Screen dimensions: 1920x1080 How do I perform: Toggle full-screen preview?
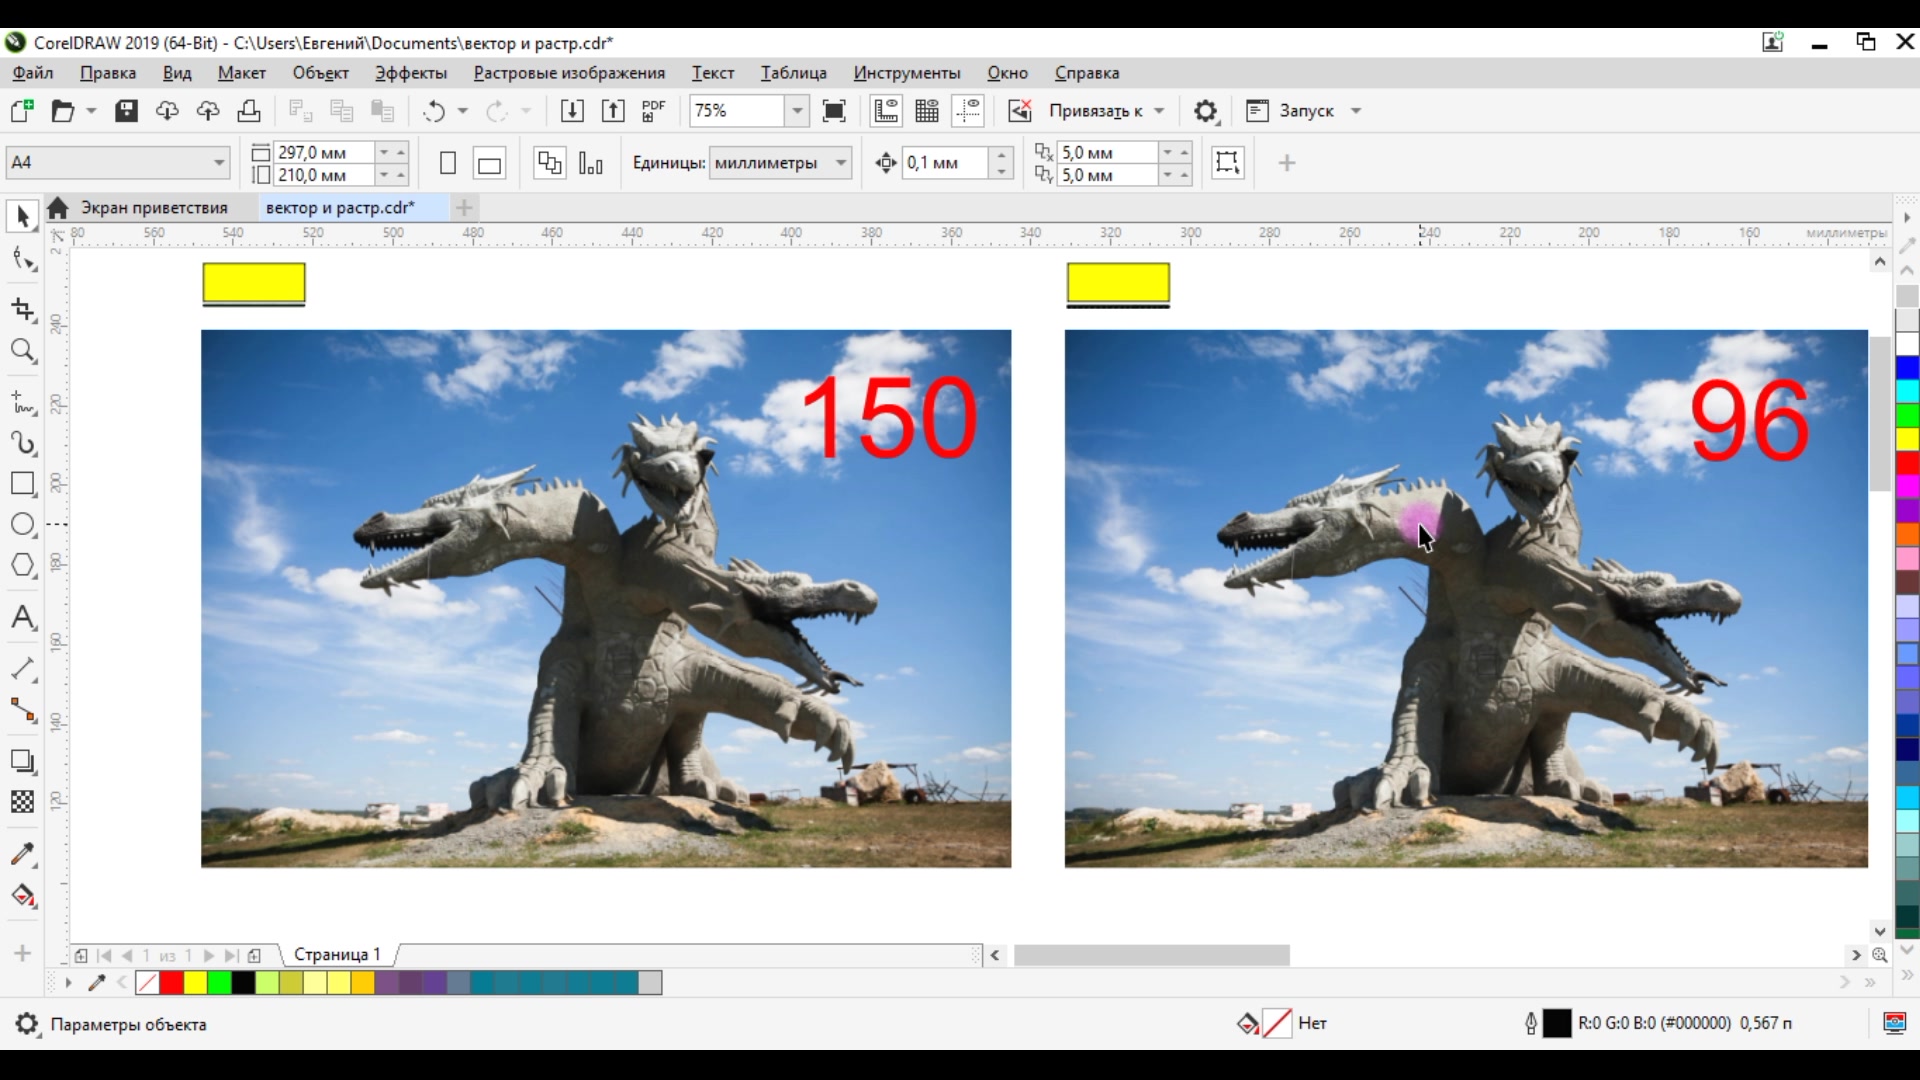pos(834,111)
